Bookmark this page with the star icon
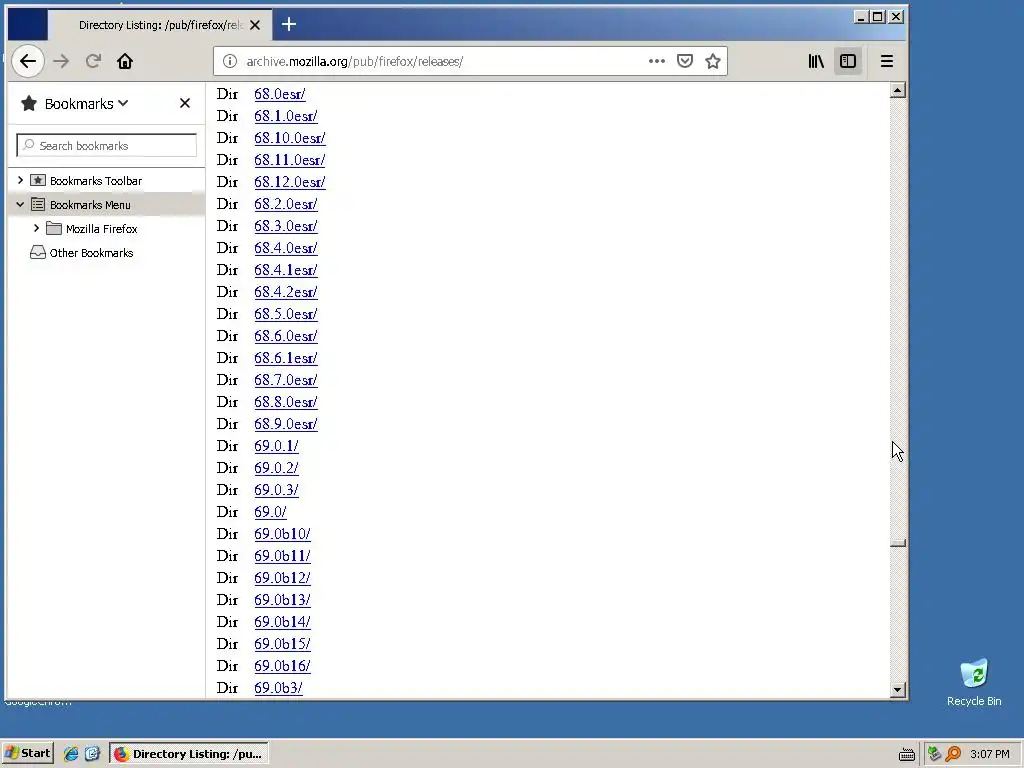The image size is (1024, 768). [712, 61]
